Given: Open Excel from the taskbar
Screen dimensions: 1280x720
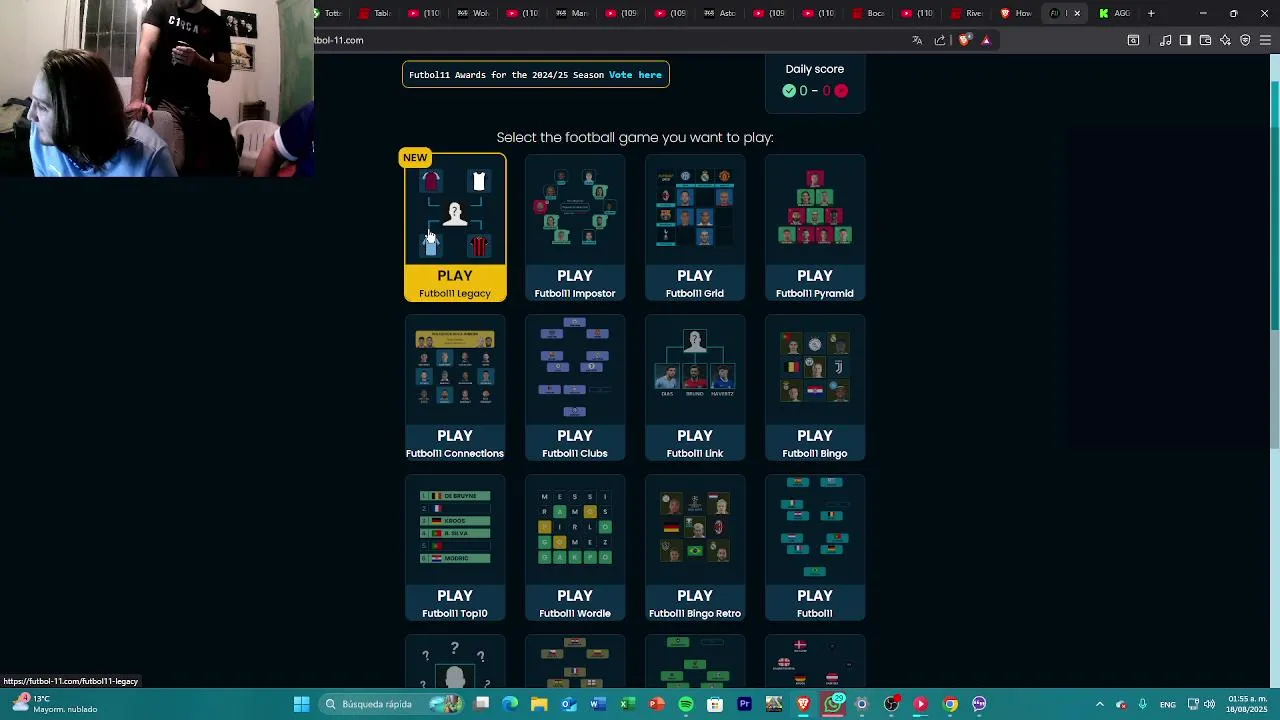Looking at the screenshot, I should coord(627,704).
